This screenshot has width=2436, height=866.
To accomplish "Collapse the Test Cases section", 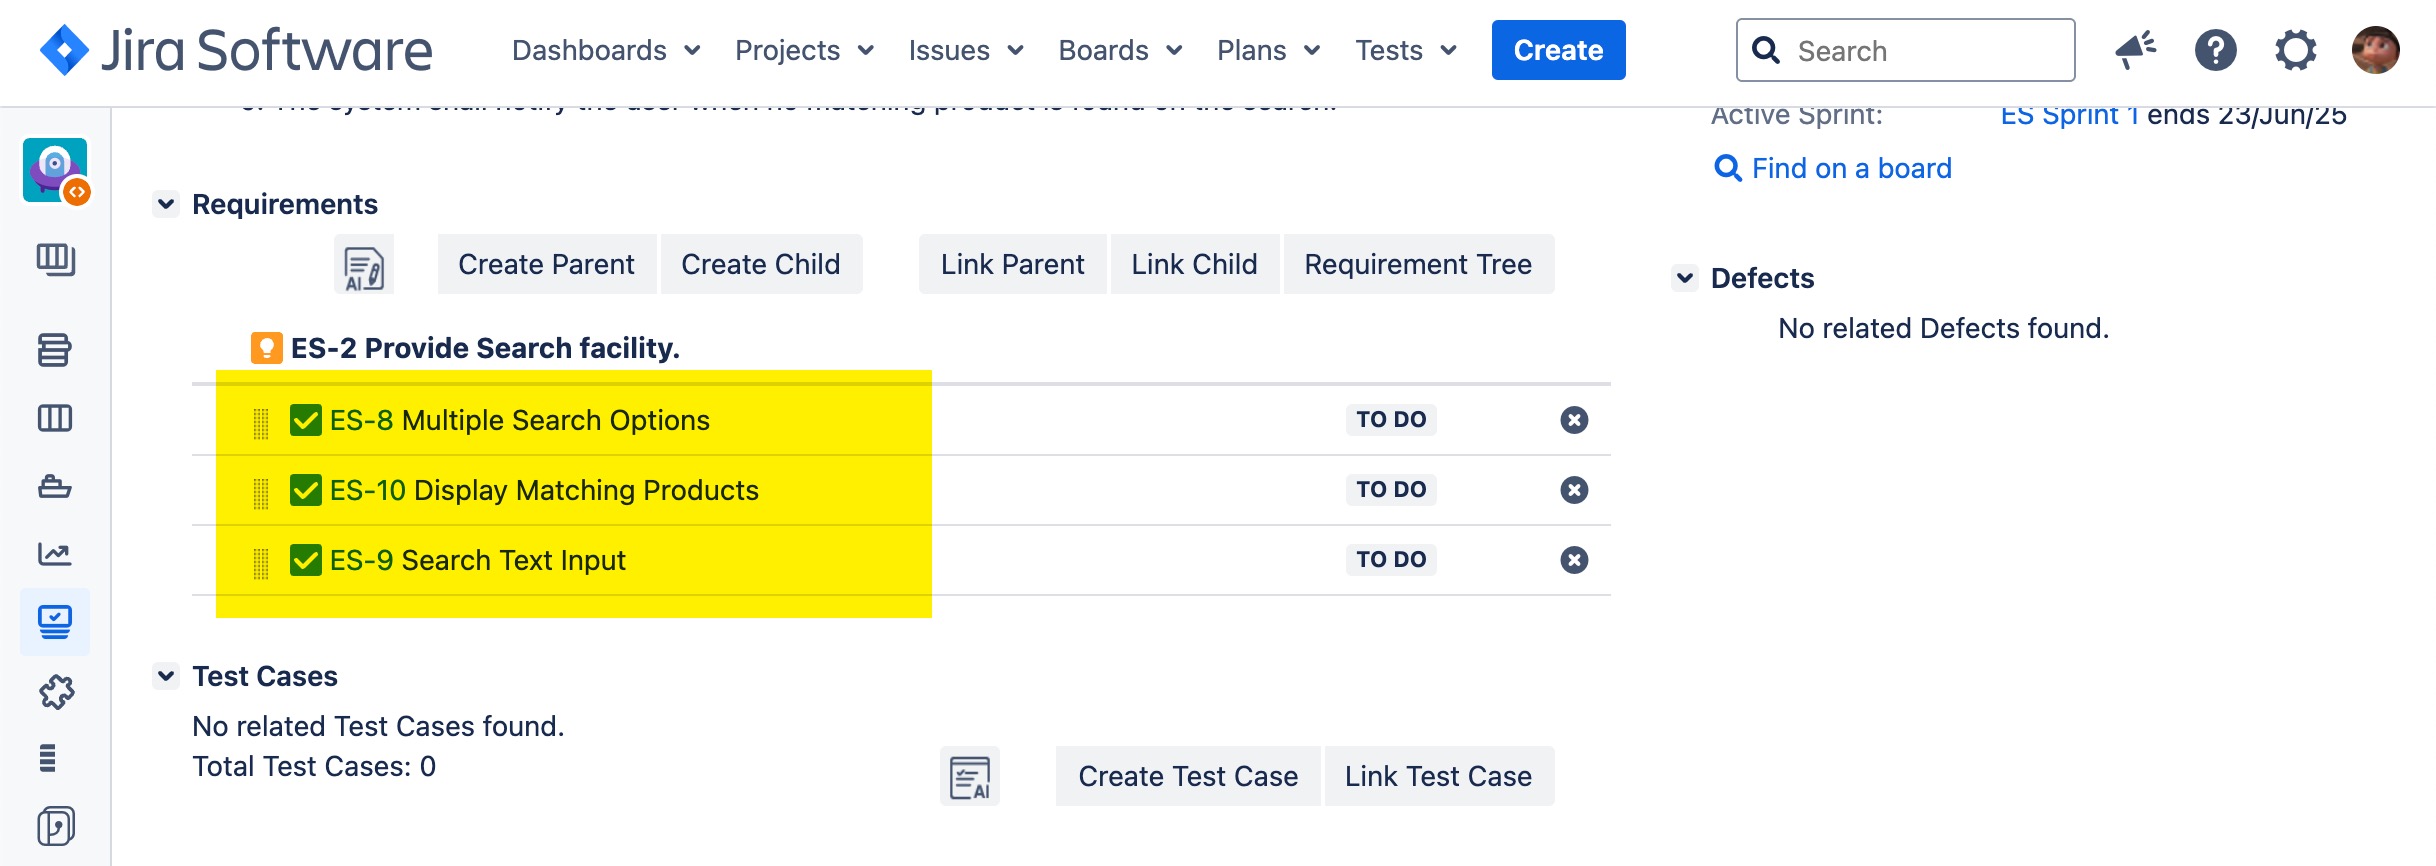I will pos(167,676).
